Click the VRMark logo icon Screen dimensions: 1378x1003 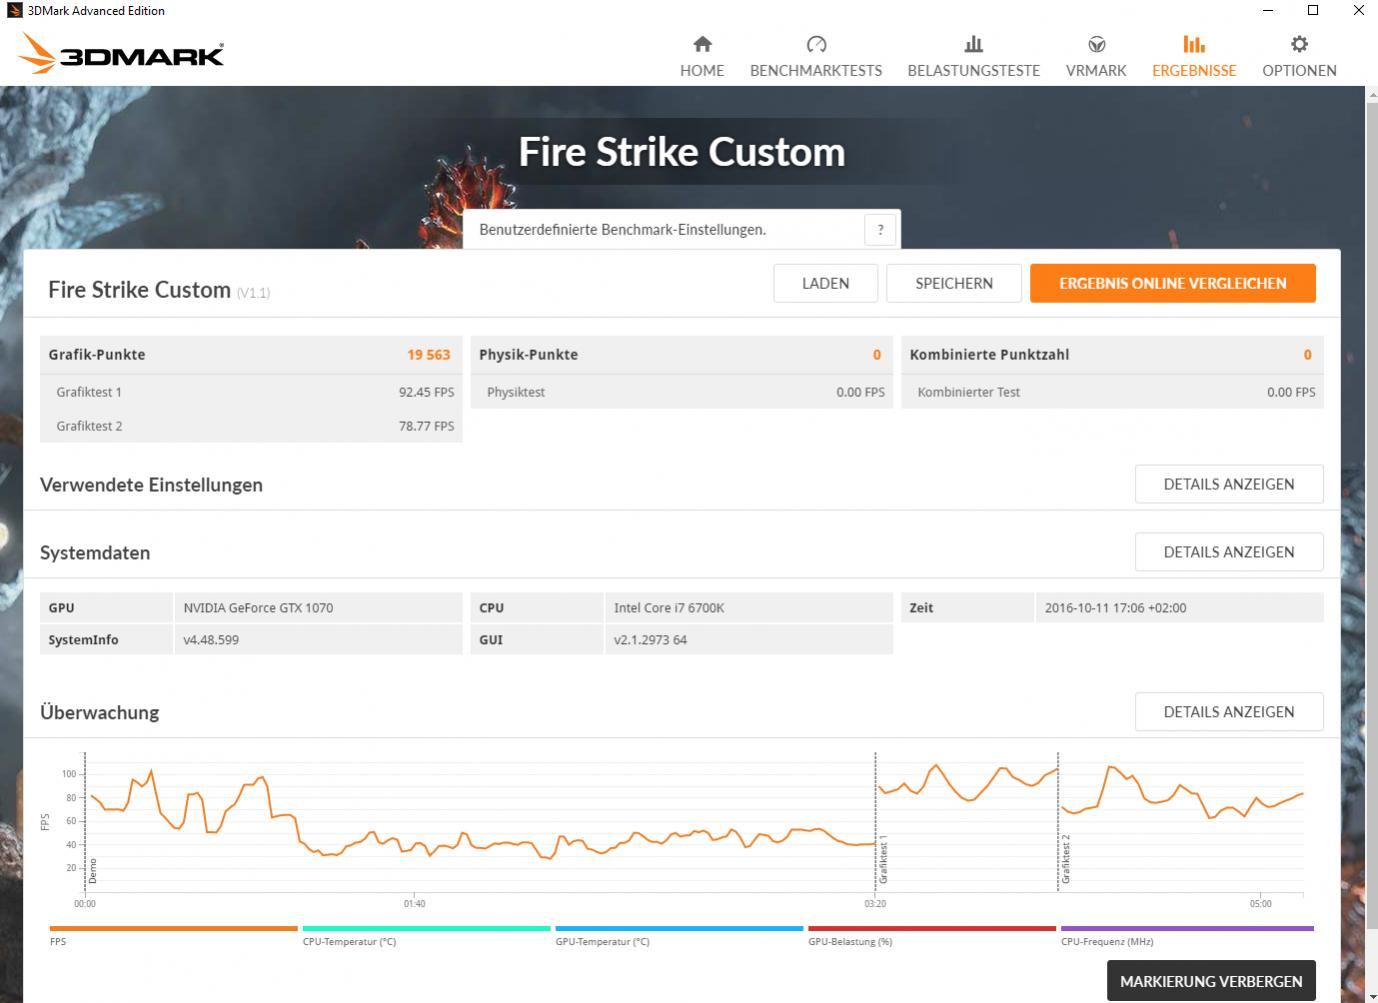tap(1096, 44)
